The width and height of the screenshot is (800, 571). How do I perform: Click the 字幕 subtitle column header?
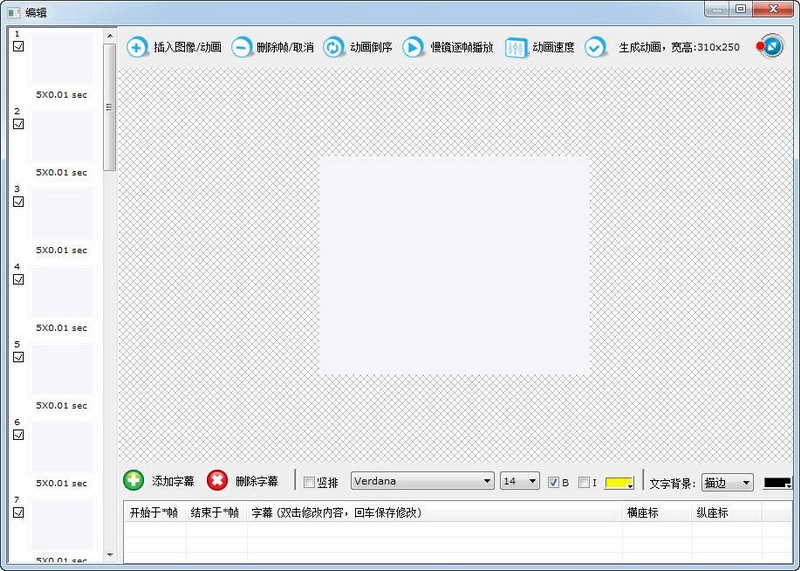point(434,513)
